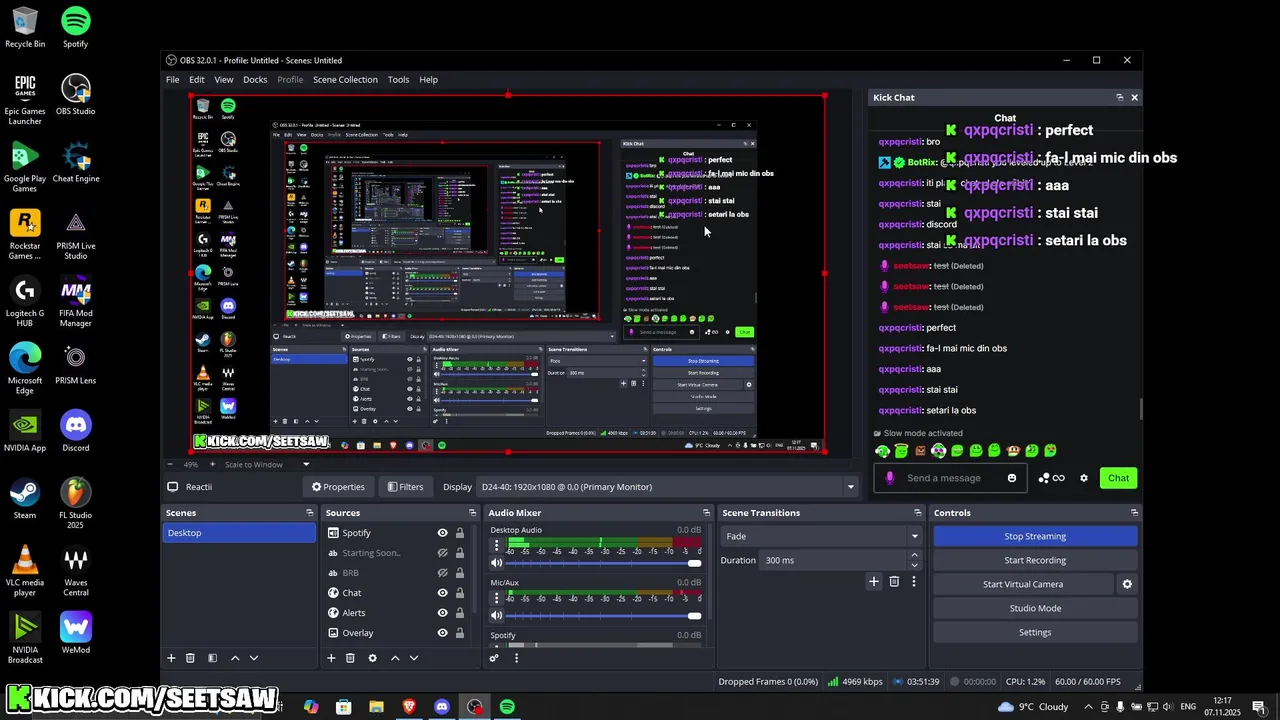1280x720 pixels.
Task: Open Scene Collection menu
Action: pyautogui.click(x=345, y=80)
